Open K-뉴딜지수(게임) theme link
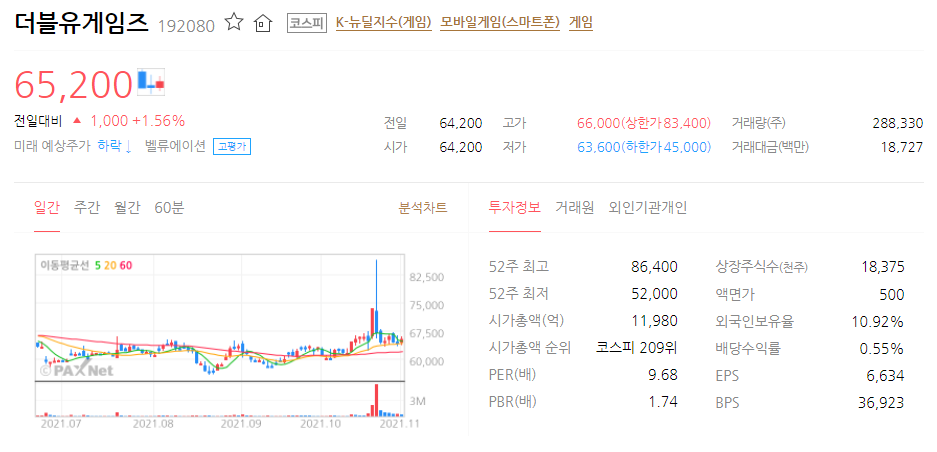This screenshot has height=452, width=937. [x=384, y=23]
